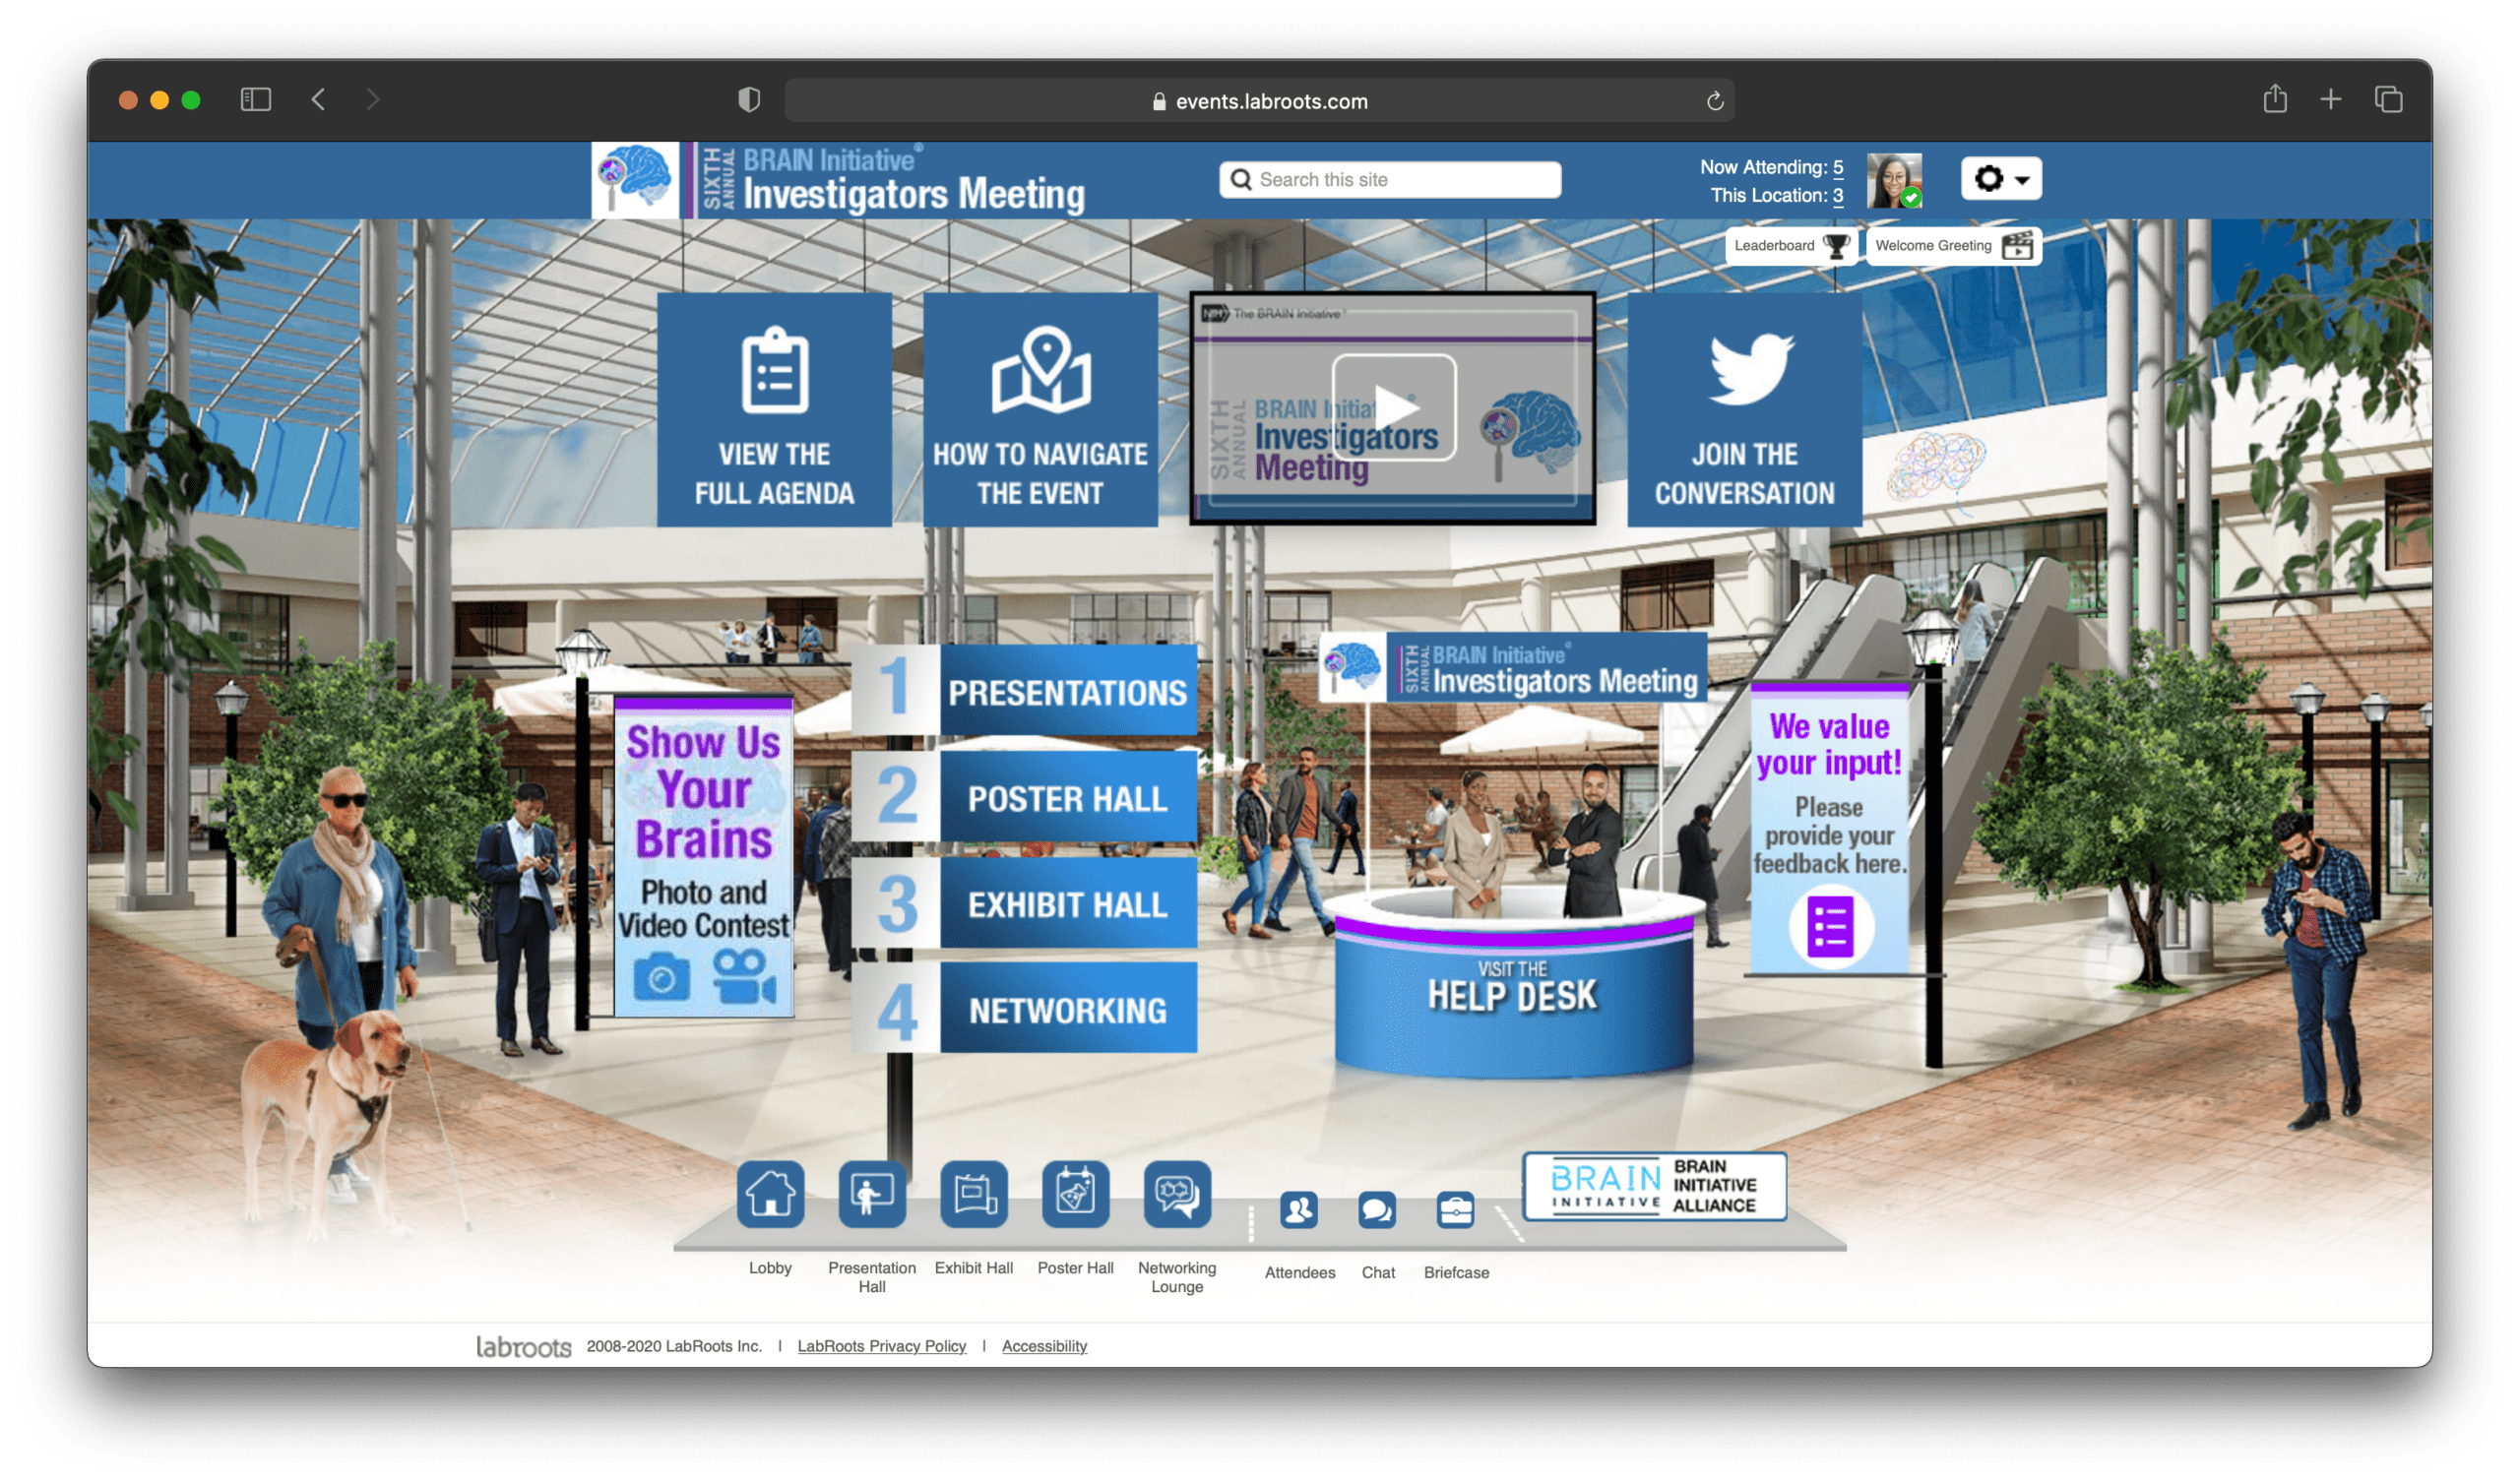
Task: Play the Welcome Greeting clip
Action: (1954, 246)
